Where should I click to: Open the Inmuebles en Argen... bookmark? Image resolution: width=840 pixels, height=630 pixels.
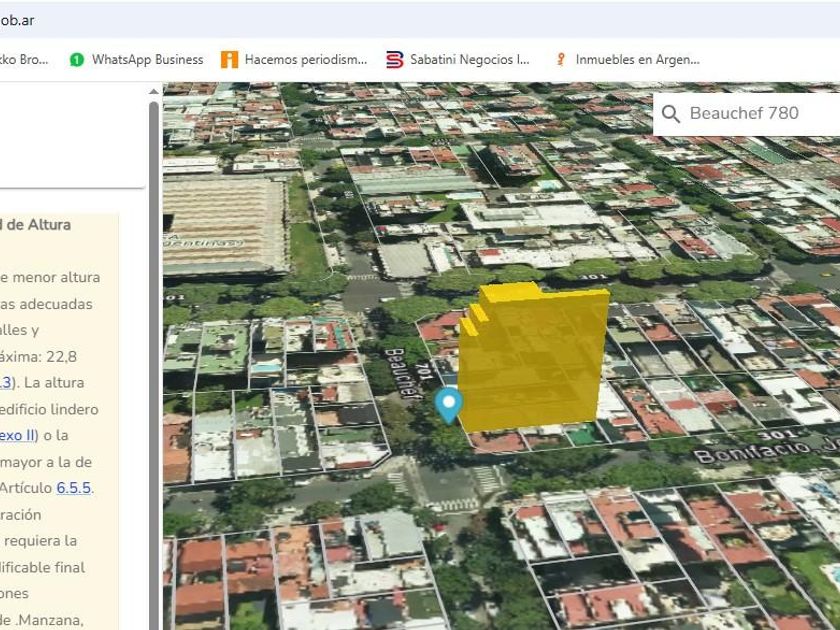tap(637, 60)
